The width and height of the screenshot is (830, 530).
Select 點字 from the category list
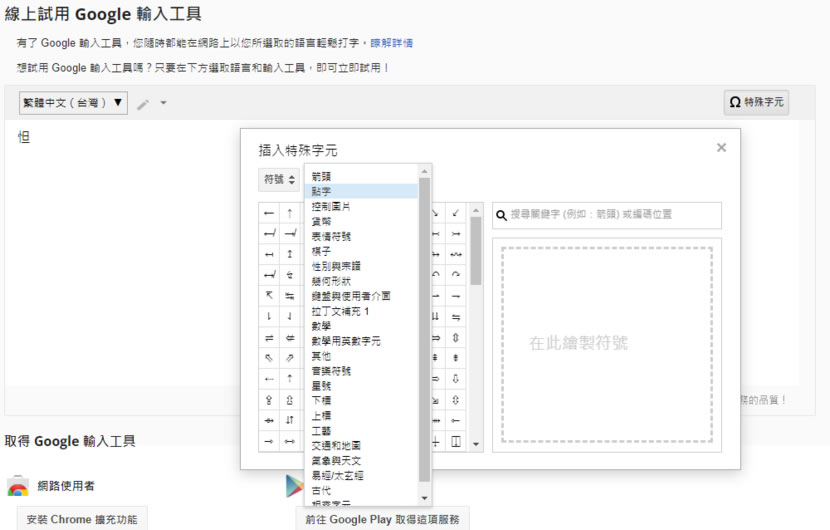click(361, 191)
